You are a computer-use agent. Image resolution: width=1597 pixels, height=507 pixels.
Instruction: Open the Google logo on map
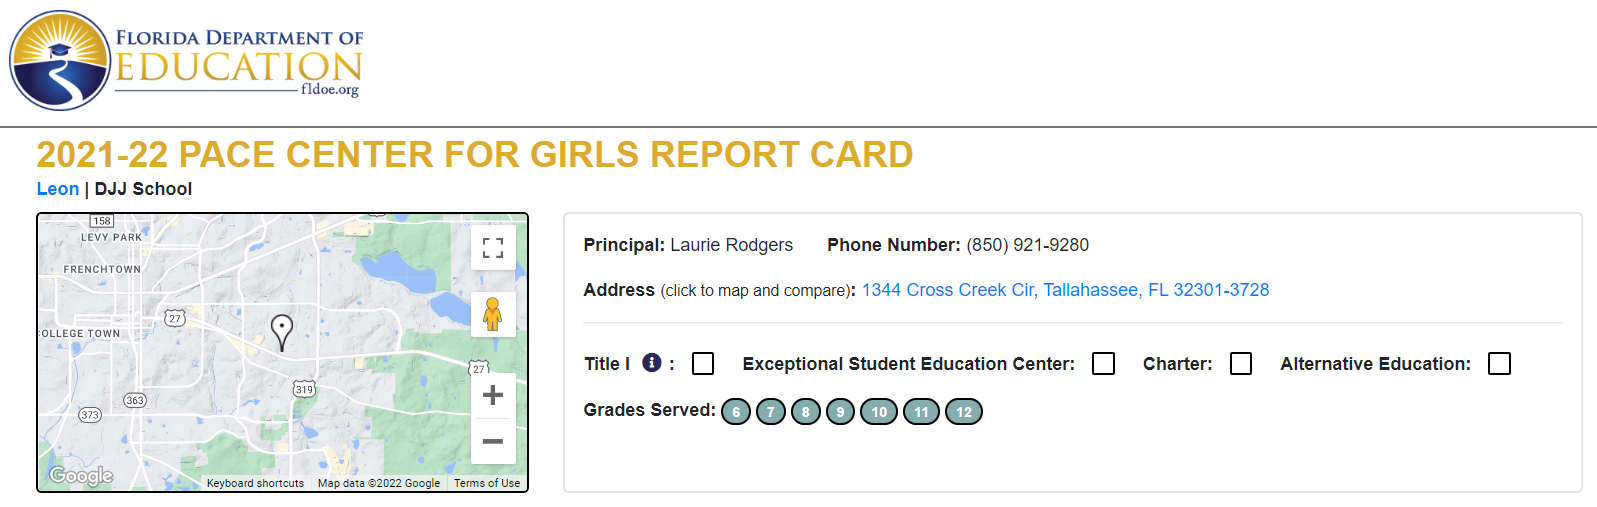click(x=81, y=476)
